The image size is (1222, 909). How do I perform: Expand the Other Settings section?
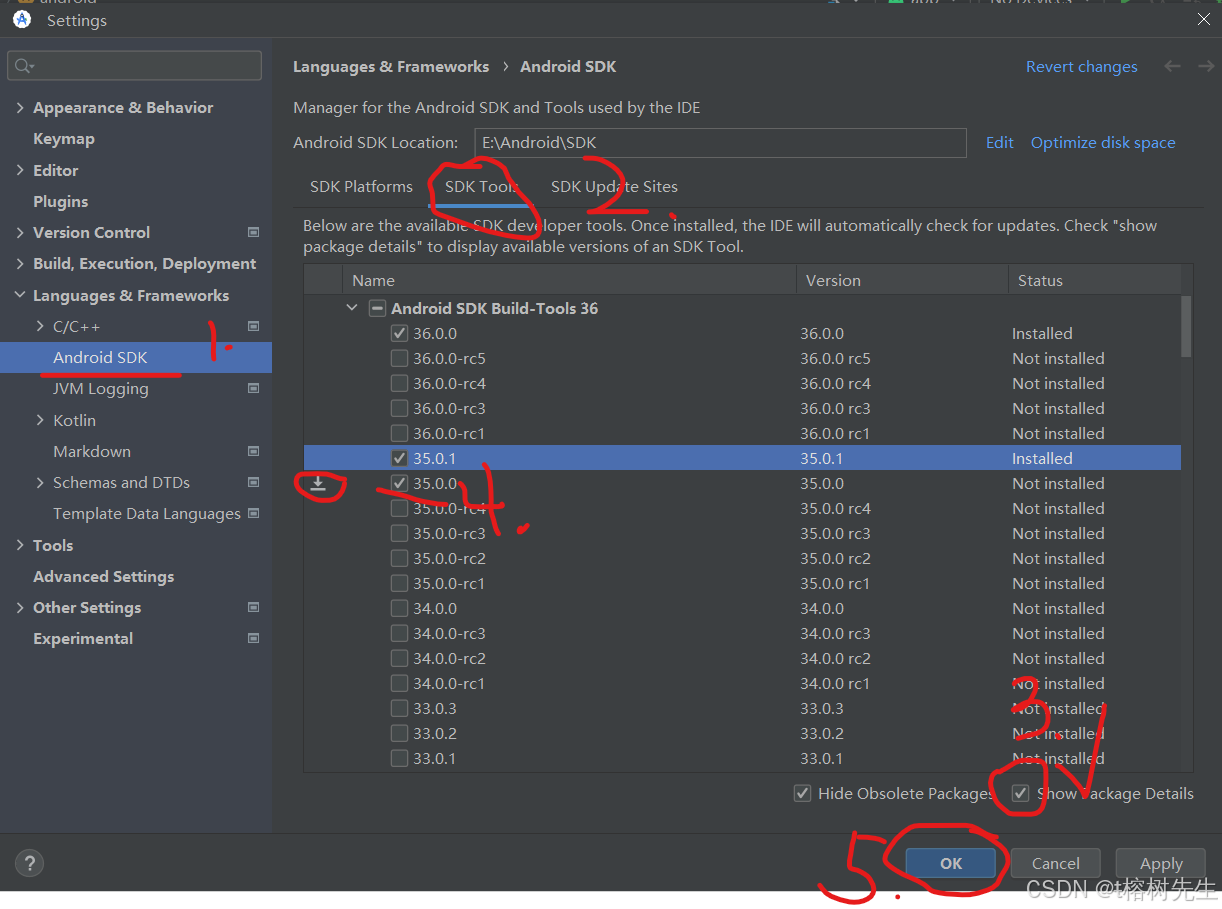coord(20,607)
